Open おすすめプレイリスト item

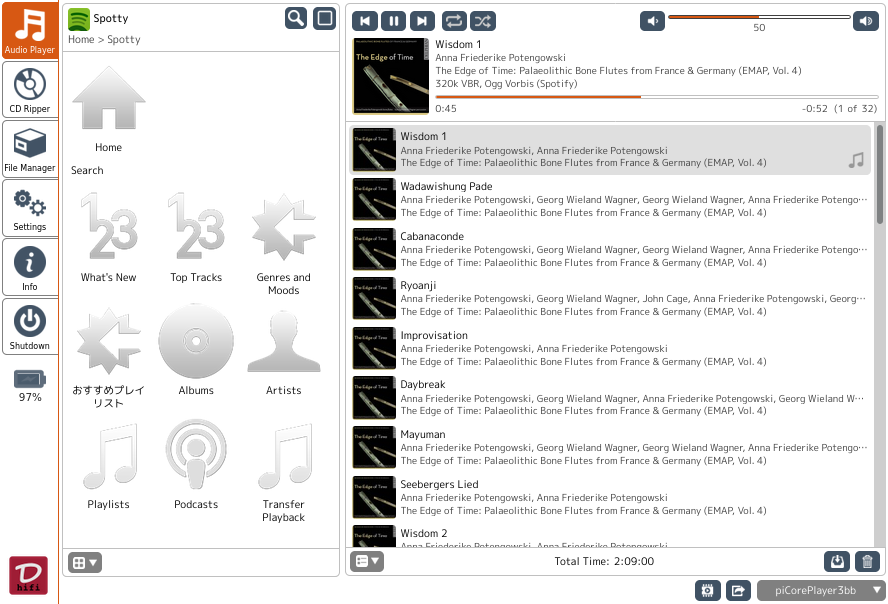[108, 357]
